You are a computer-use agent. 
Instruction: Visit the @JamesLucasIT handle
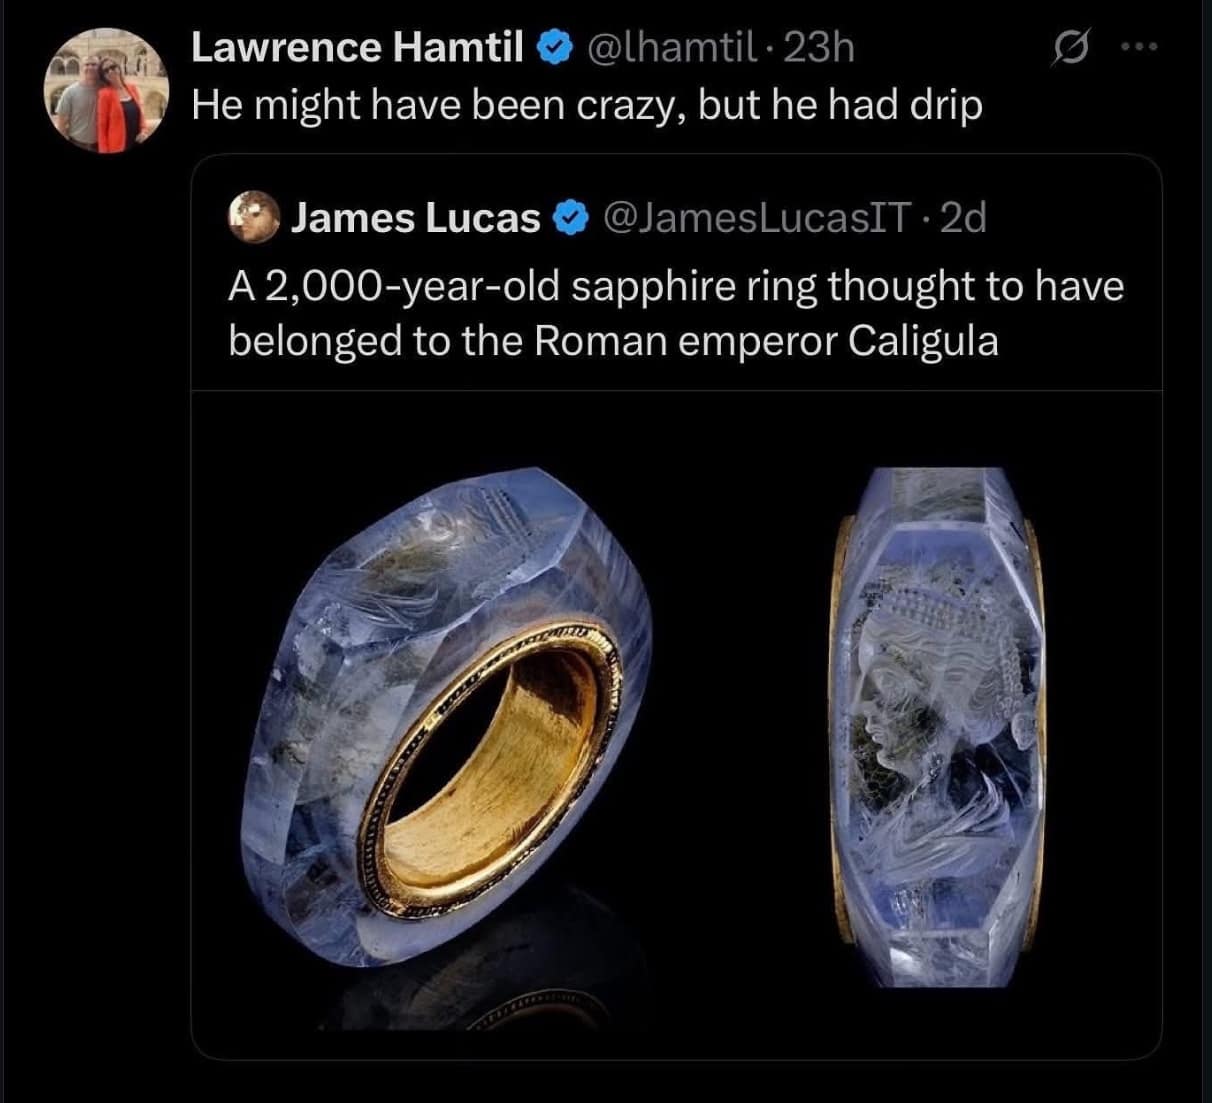point(756,217)
